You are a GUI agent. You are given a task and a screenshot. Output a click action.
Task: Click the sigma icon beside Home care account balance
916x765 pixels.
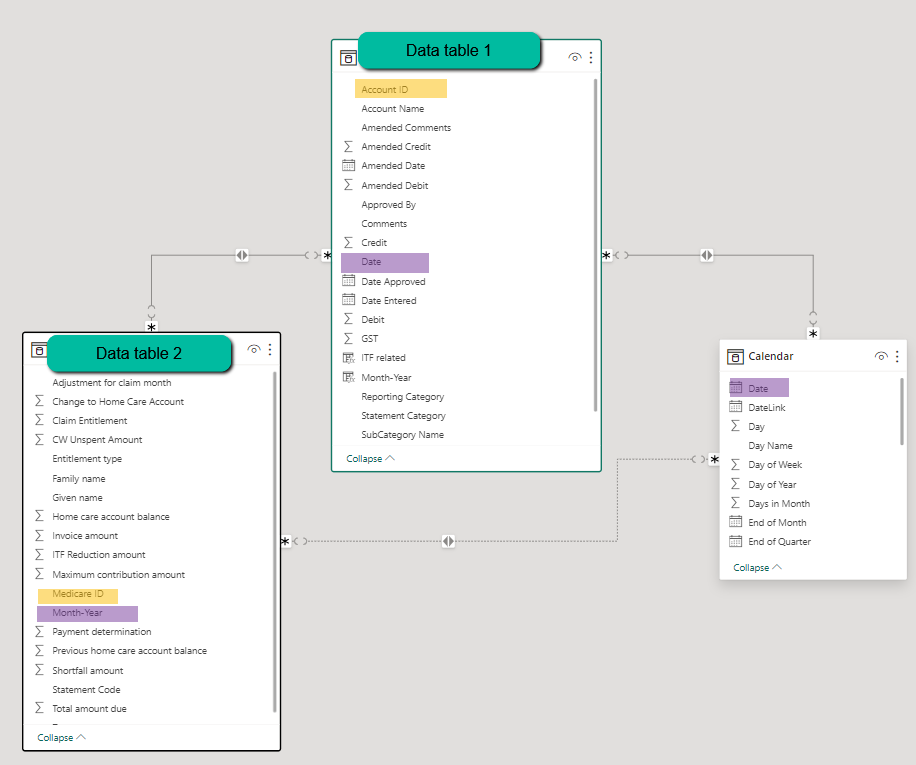tap(39, 516)
